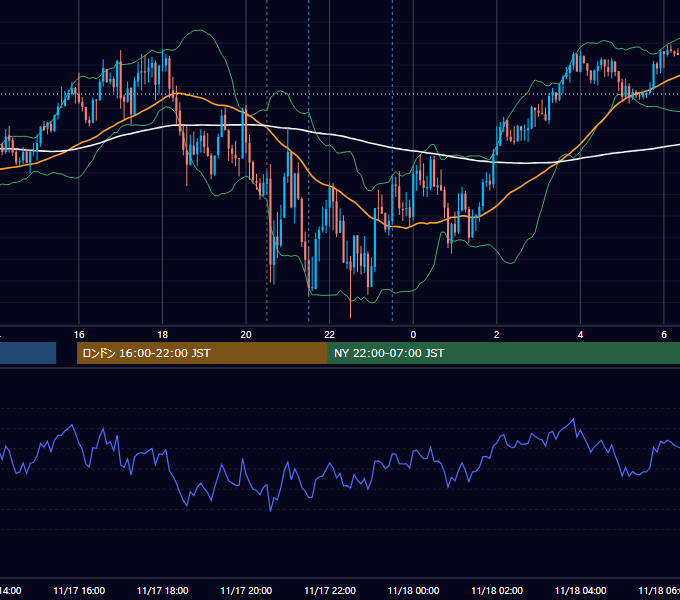Click the 11/17 16:00 date label
680x600 pixels.
[x=79, y=590]
